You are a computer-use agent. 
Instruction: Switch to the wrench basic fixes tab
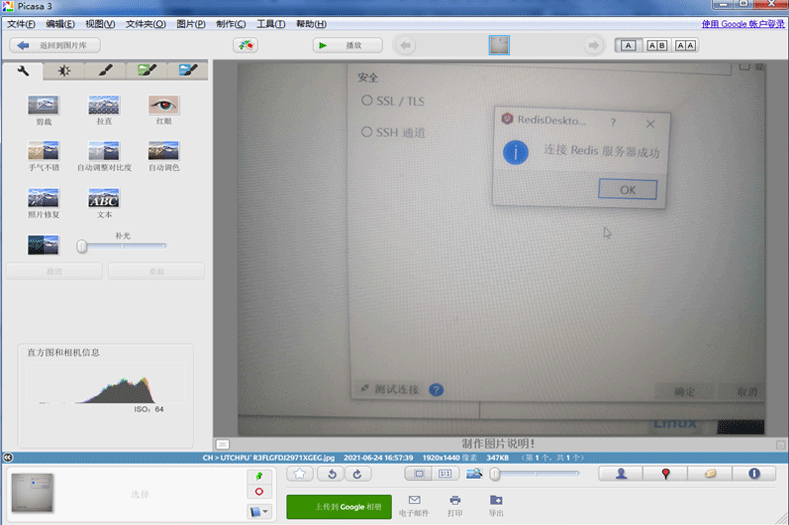23,70
